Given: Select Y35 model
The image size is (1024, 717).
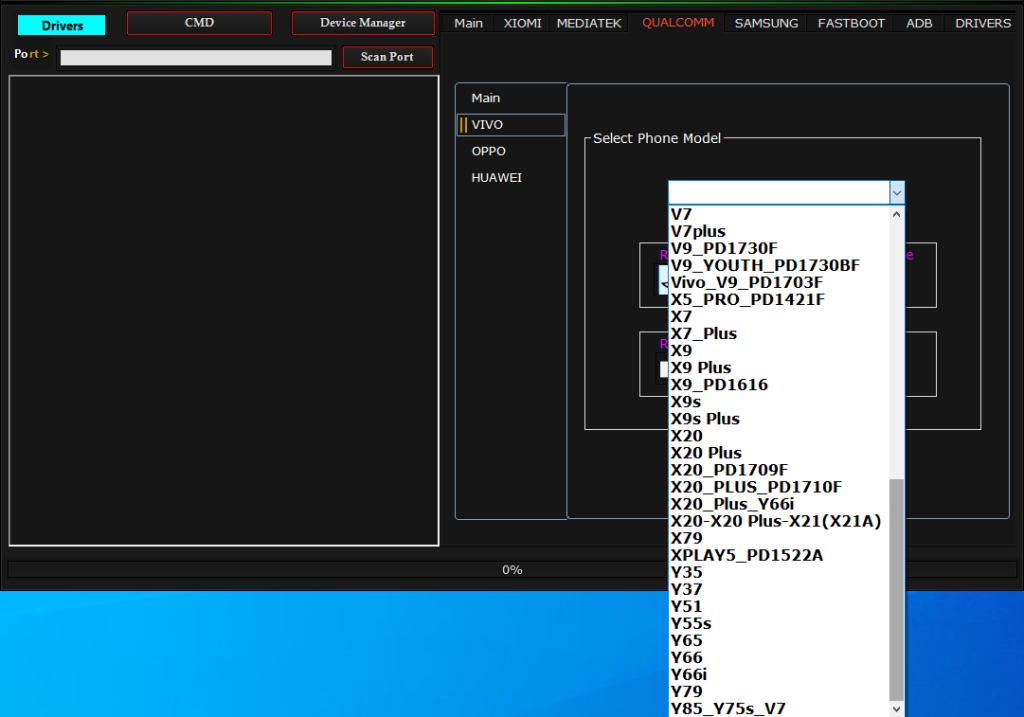Looking at the screenshot, I should (779, 572).
